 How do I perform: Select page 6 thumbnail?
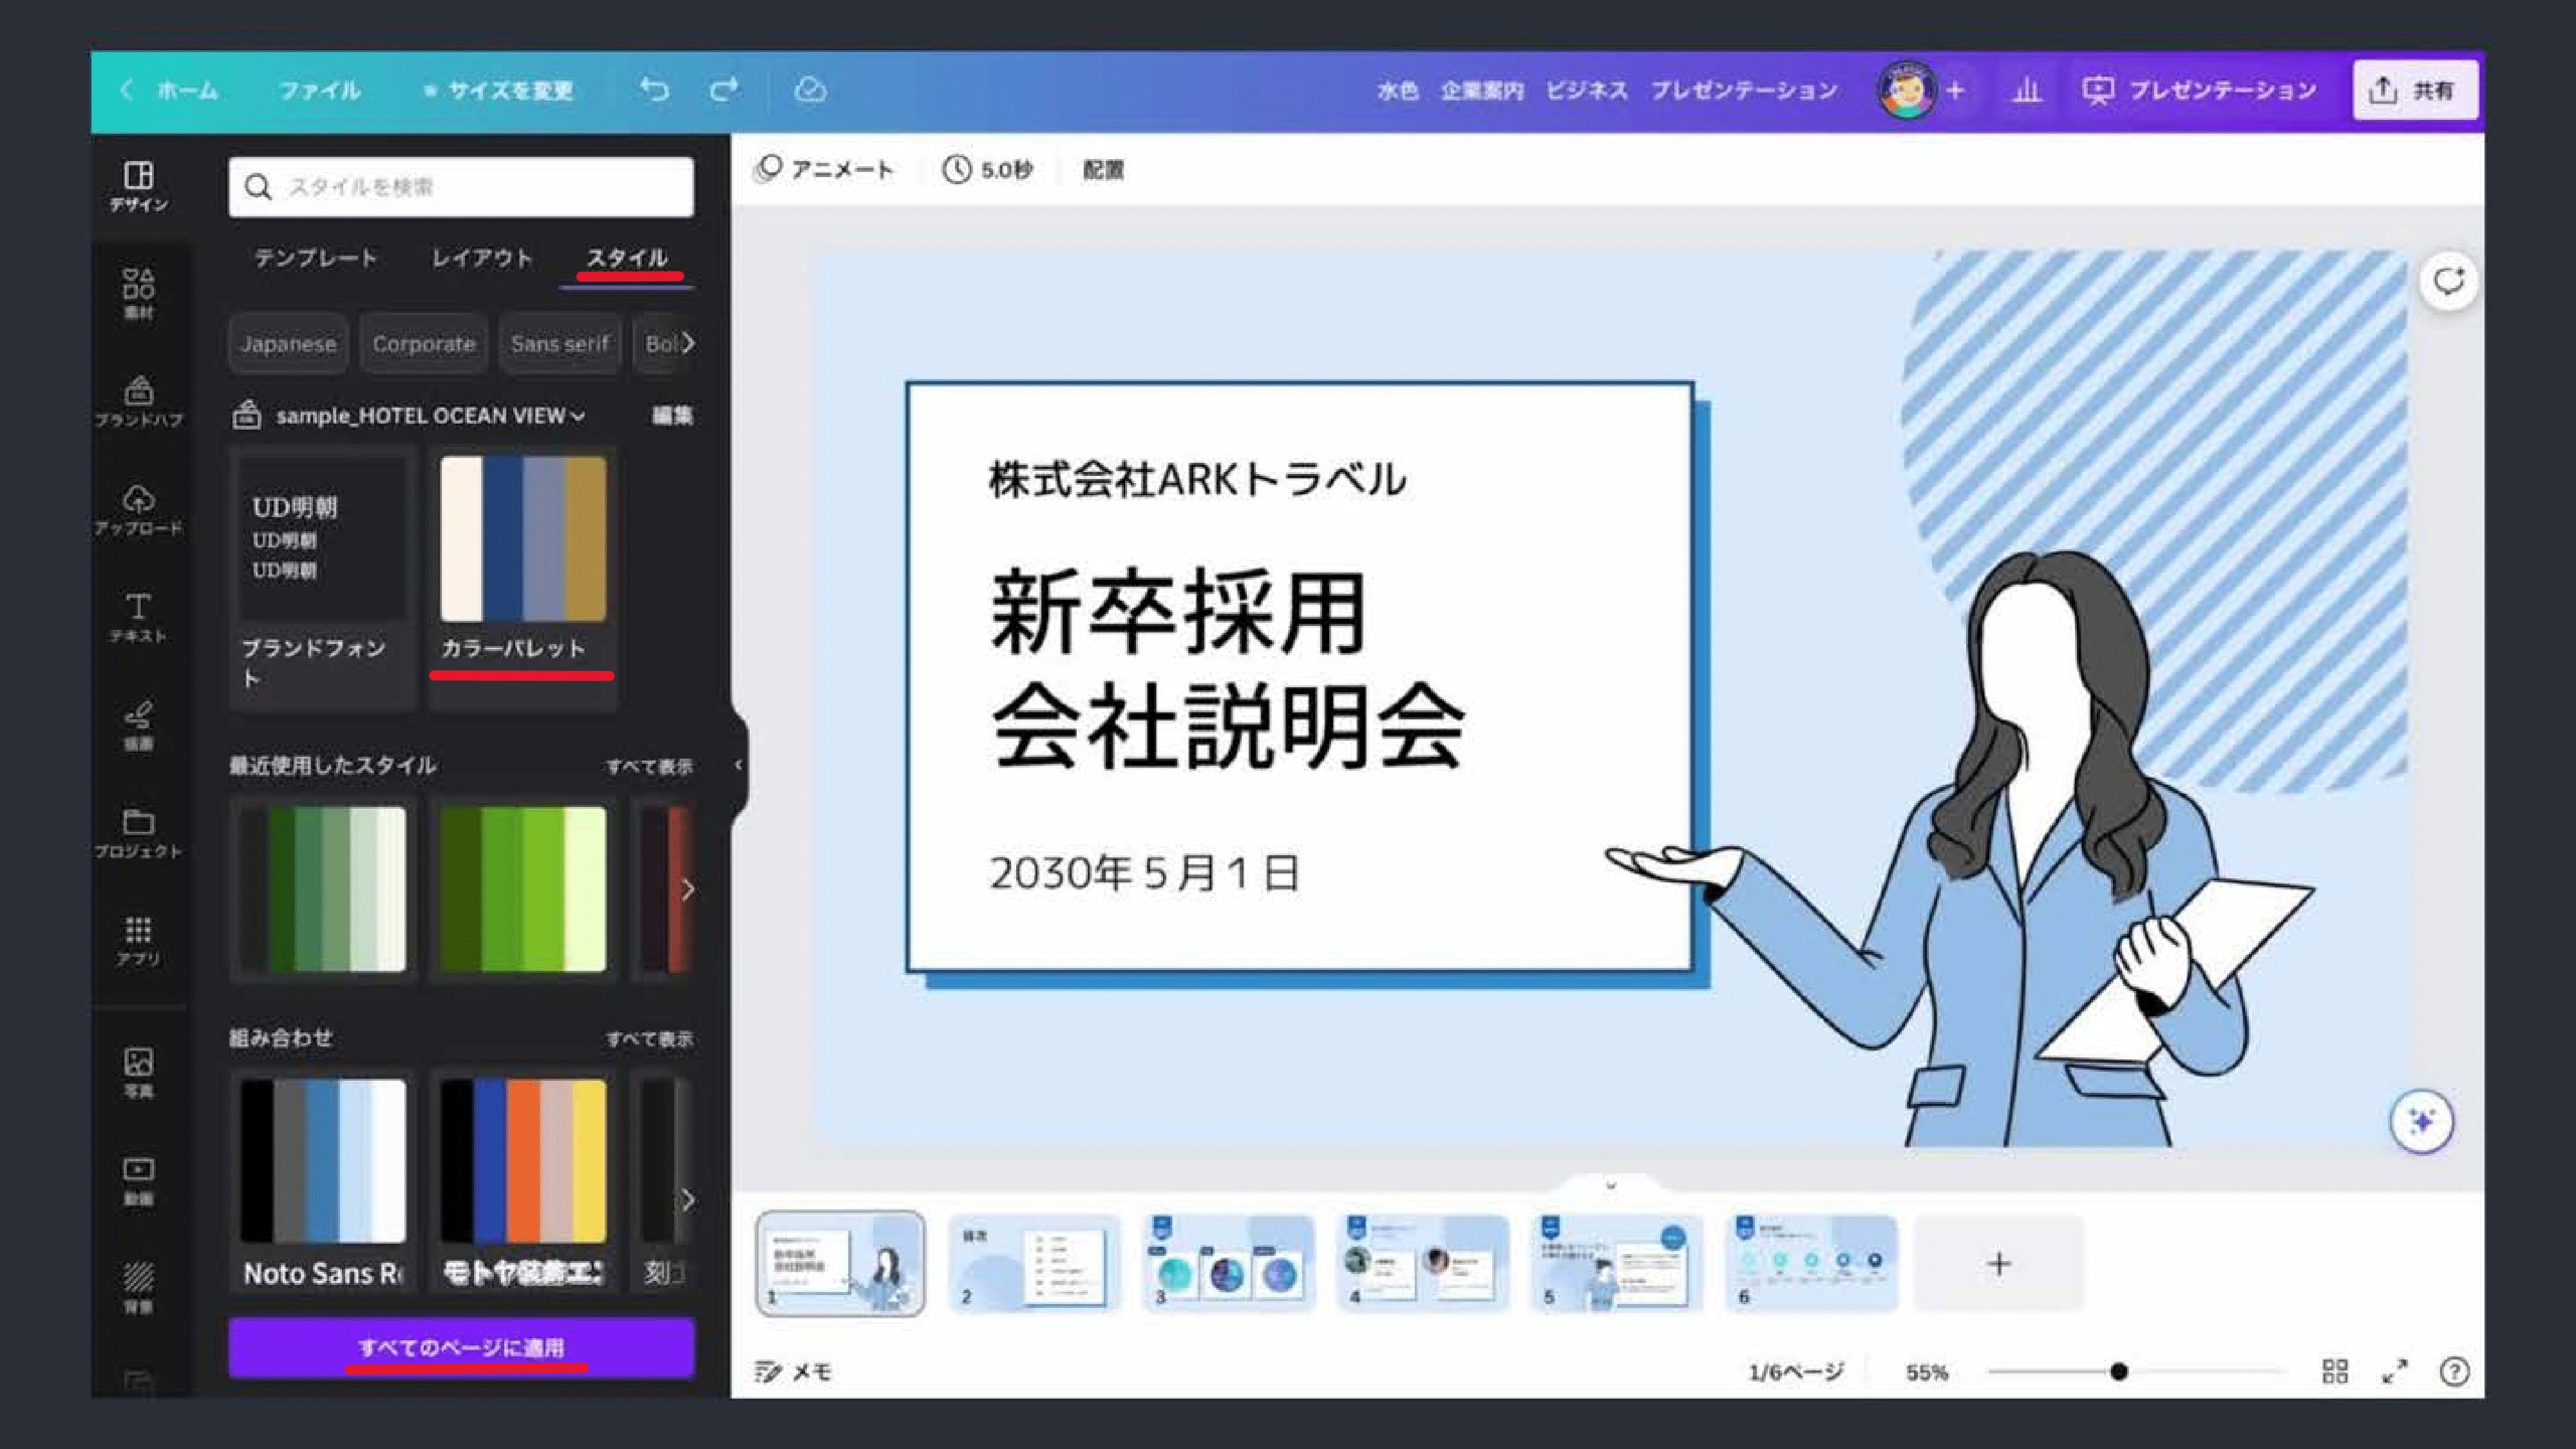[x=1811, y=1263]
